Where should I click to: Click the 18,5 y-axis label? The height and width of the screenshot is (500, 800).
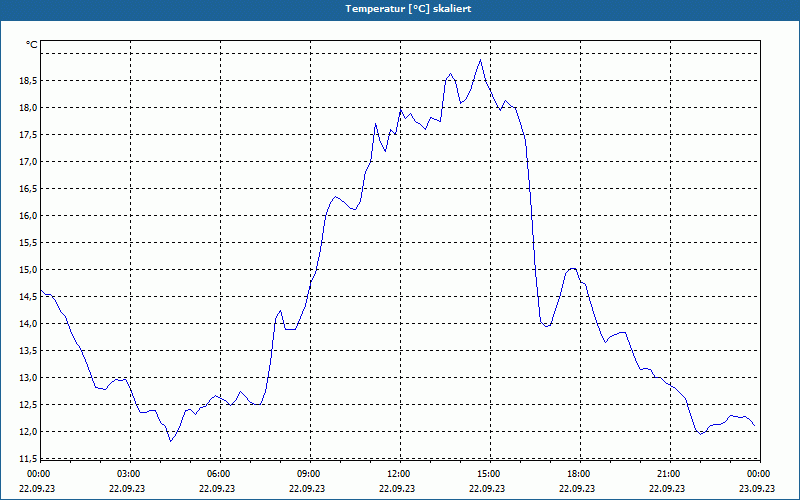[27, 81]
